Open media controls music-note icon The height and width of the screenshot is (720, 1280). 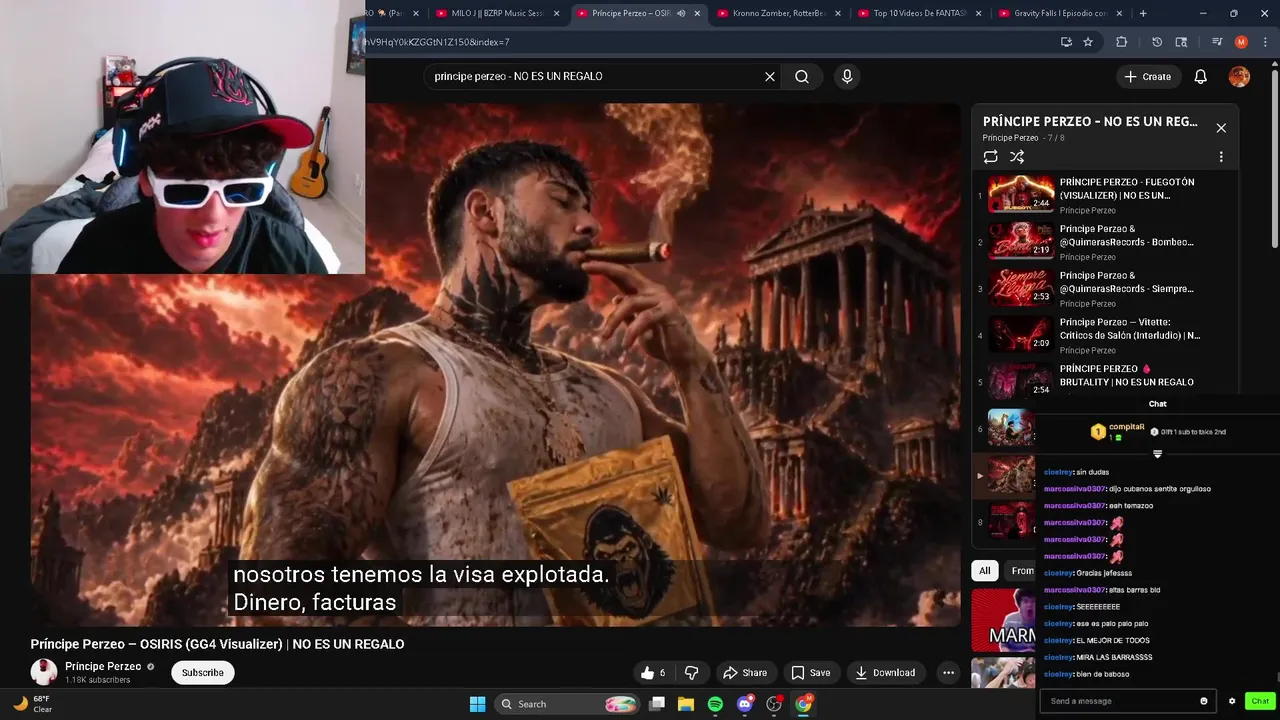(x=1217, y=42)
